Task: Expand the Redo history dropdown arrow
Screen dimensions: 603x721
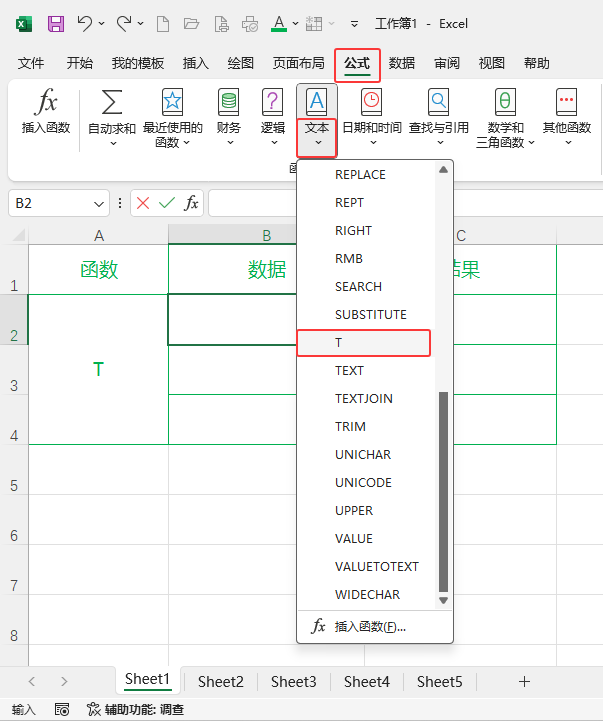Action: [141, 23]
